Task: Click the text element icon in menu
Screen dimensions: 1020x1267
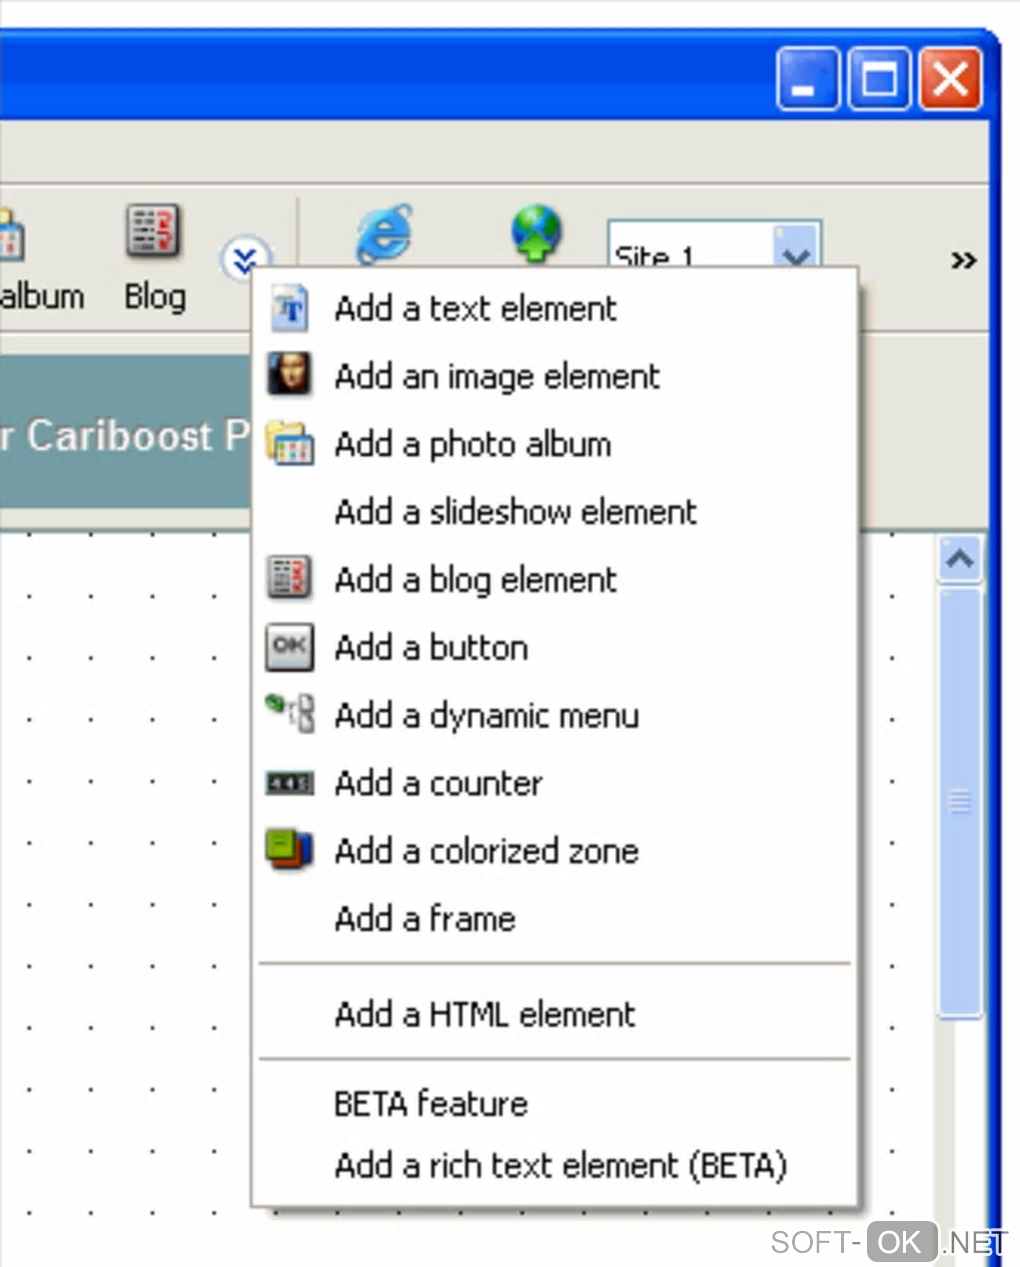Action: pyautogui.click(x=290, y=309)
